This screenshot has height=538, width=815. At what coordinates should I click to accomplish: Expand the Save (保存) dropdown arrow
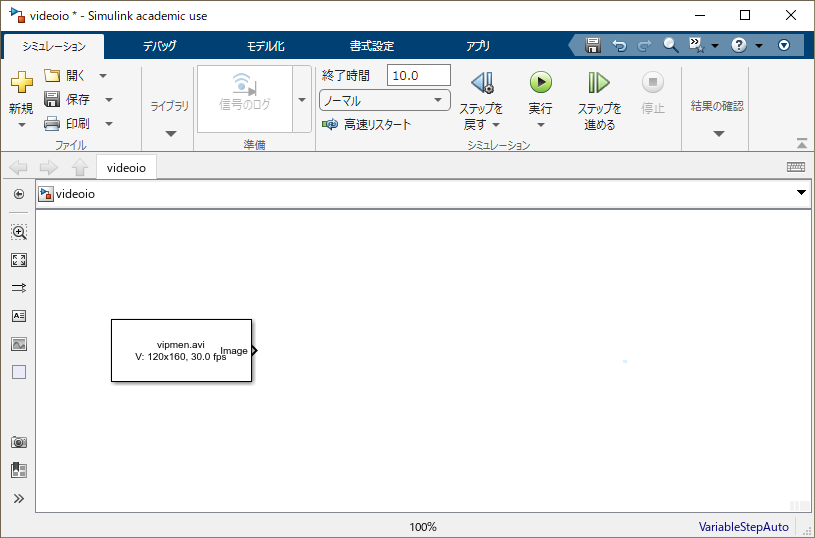pyautogui.click(x=109, y=100)
